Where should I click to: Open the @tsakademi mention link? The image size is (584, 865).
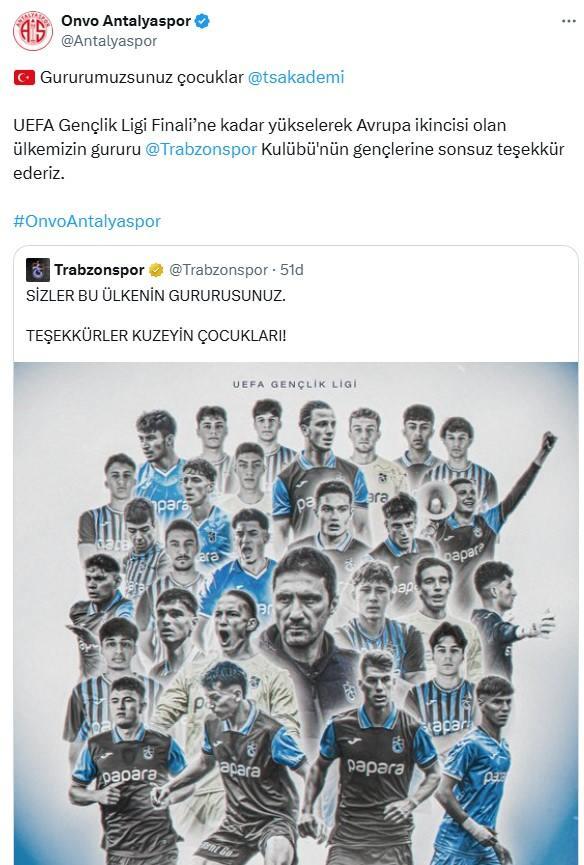click(x=296, y=77)
